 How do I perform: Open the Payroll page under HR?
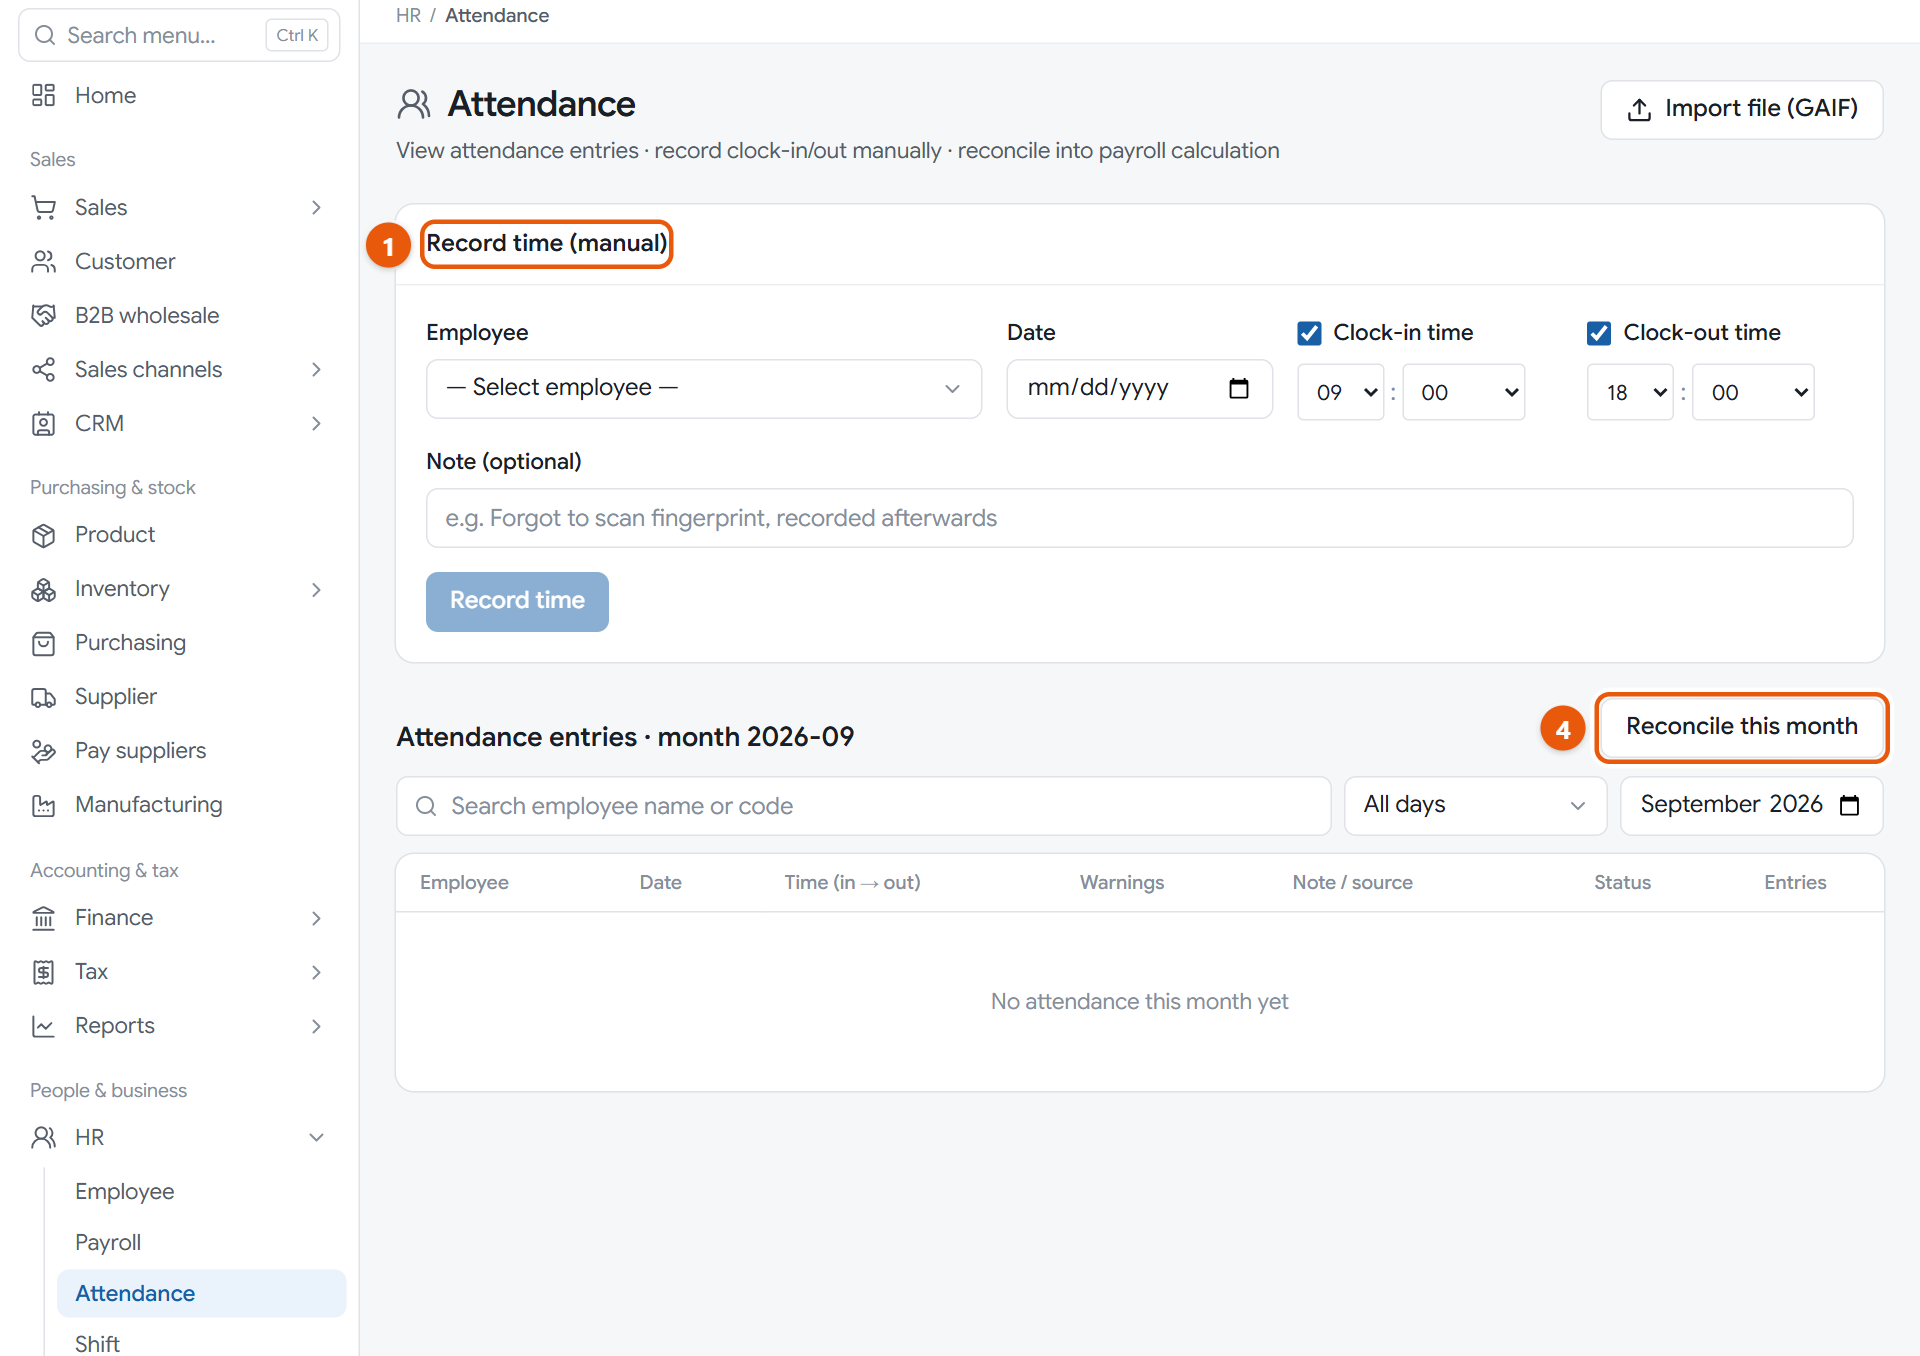coord(108,1242)
